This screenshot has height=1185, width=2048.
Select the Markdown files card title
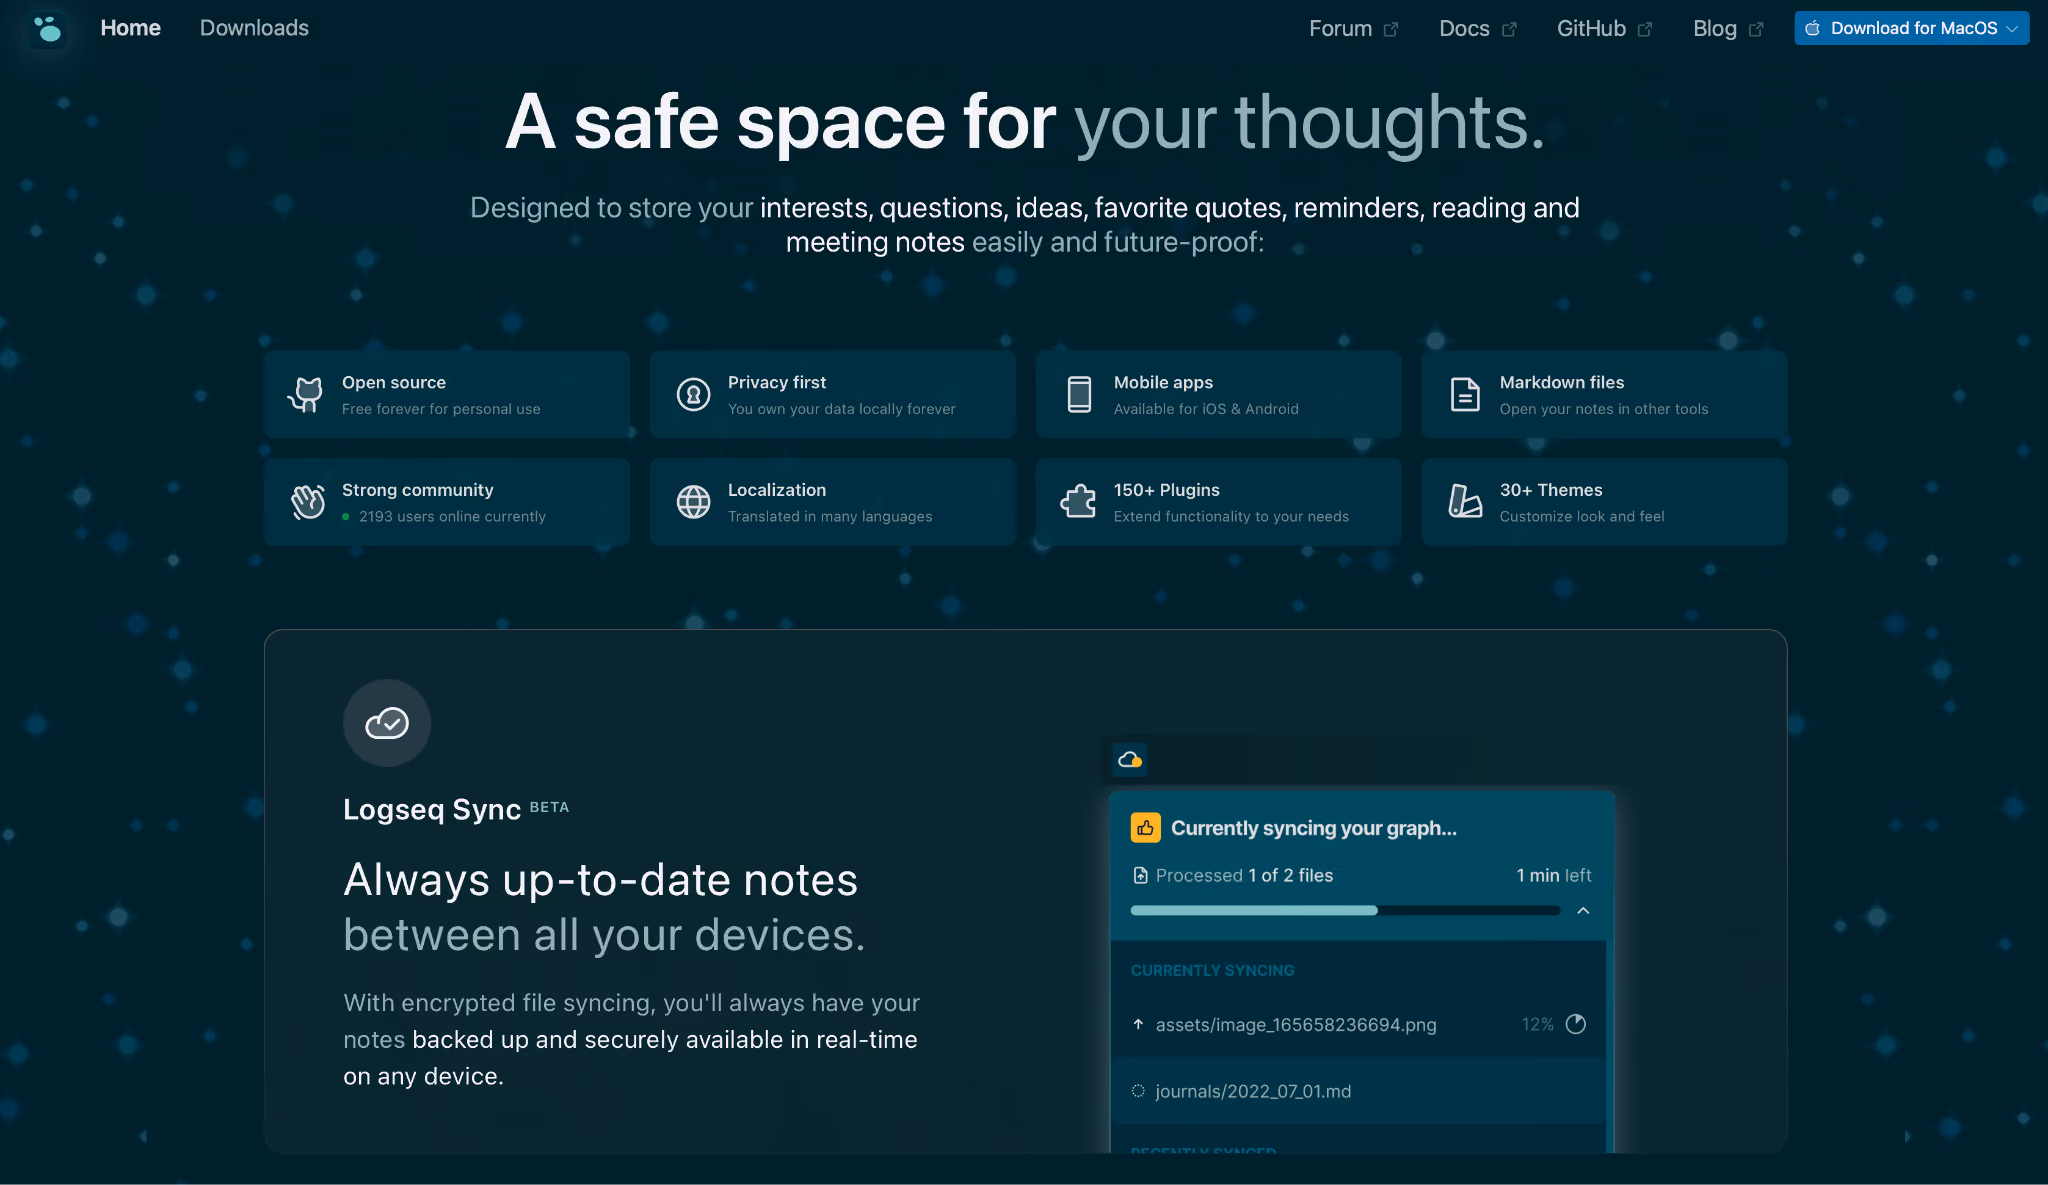coord(1562,382)
